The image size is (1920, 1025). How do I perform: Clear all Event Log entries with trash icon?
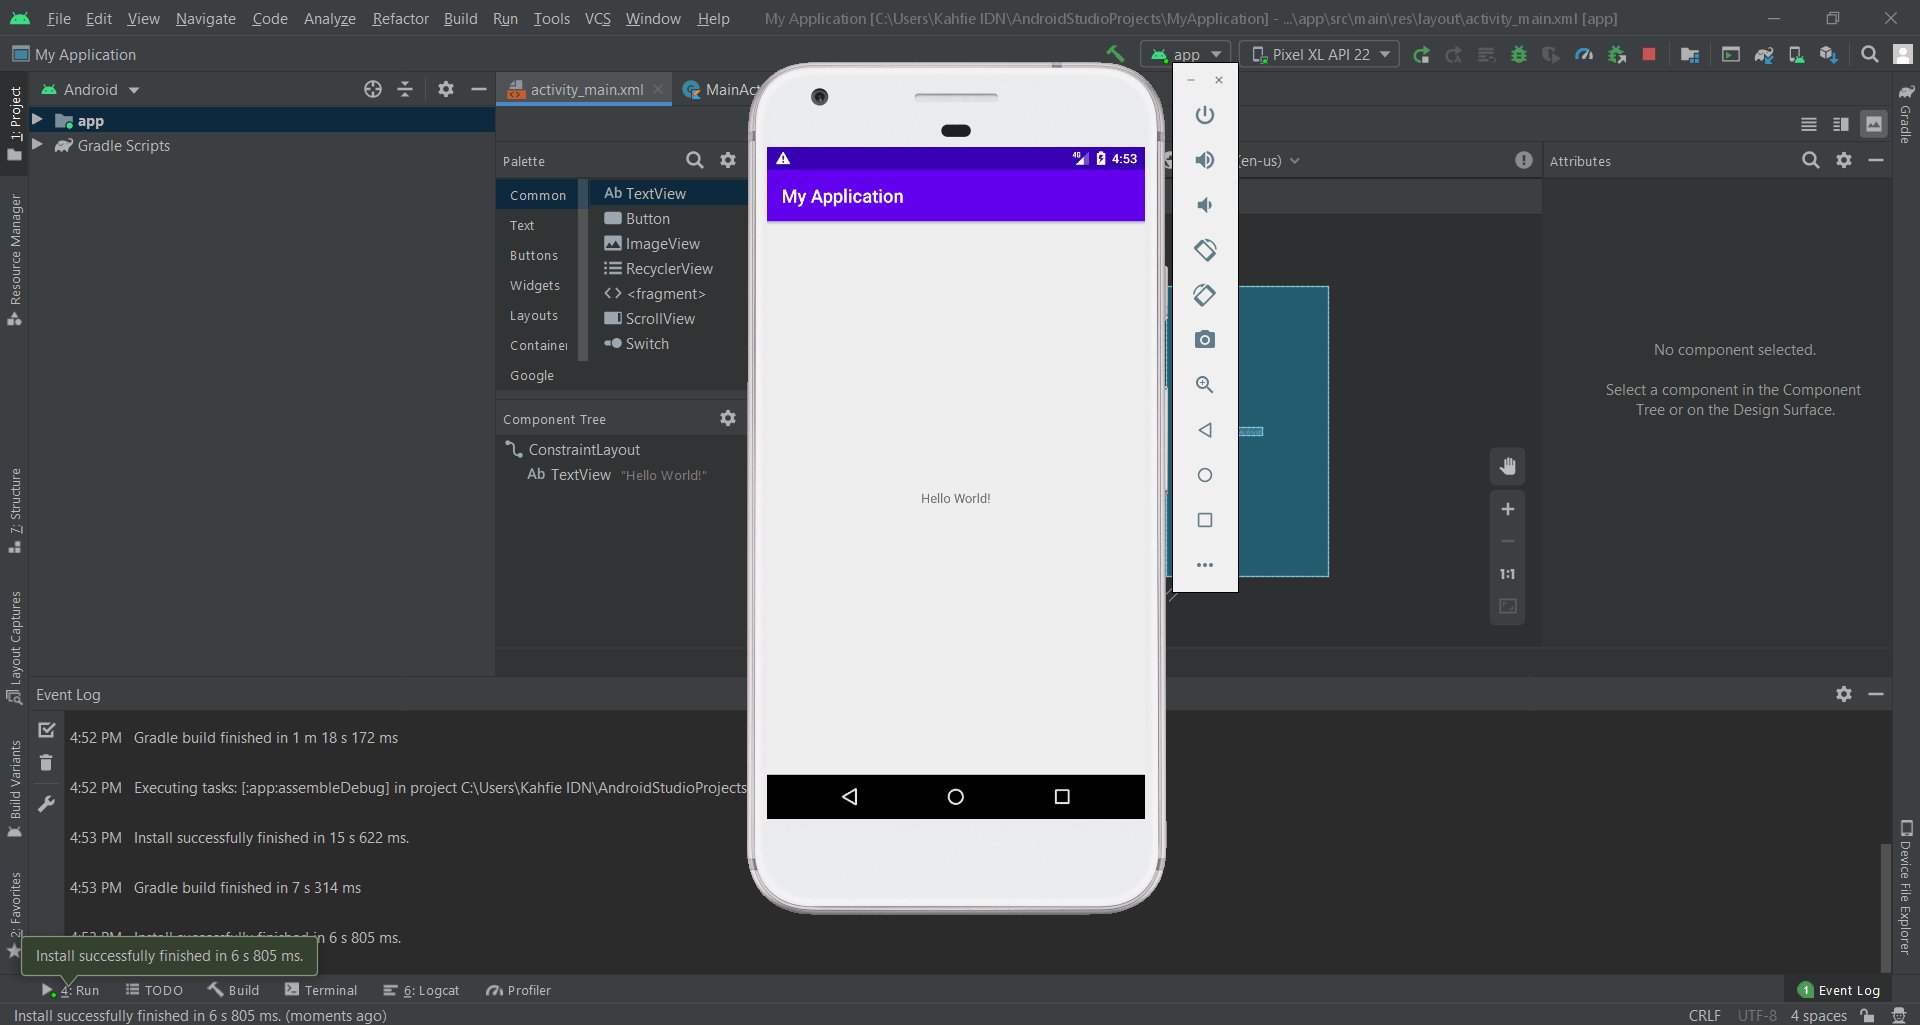click(x=46, y=763)
